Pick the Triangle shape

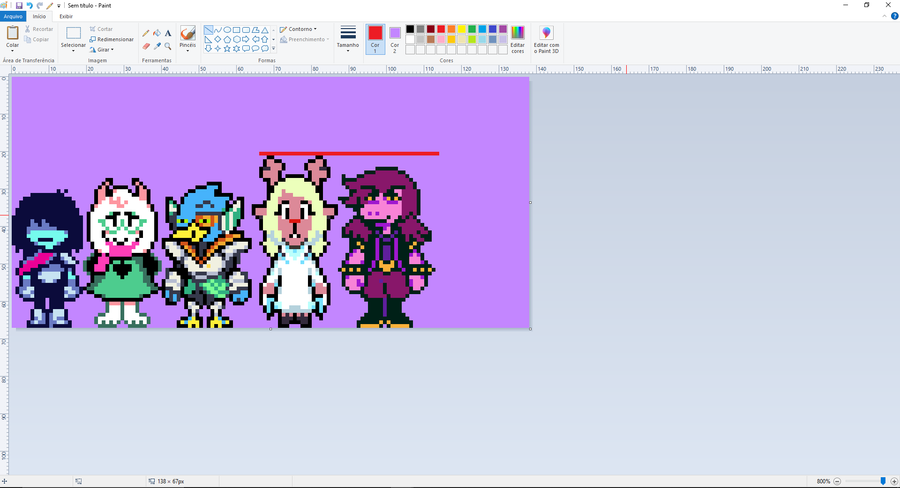[265, 30]
